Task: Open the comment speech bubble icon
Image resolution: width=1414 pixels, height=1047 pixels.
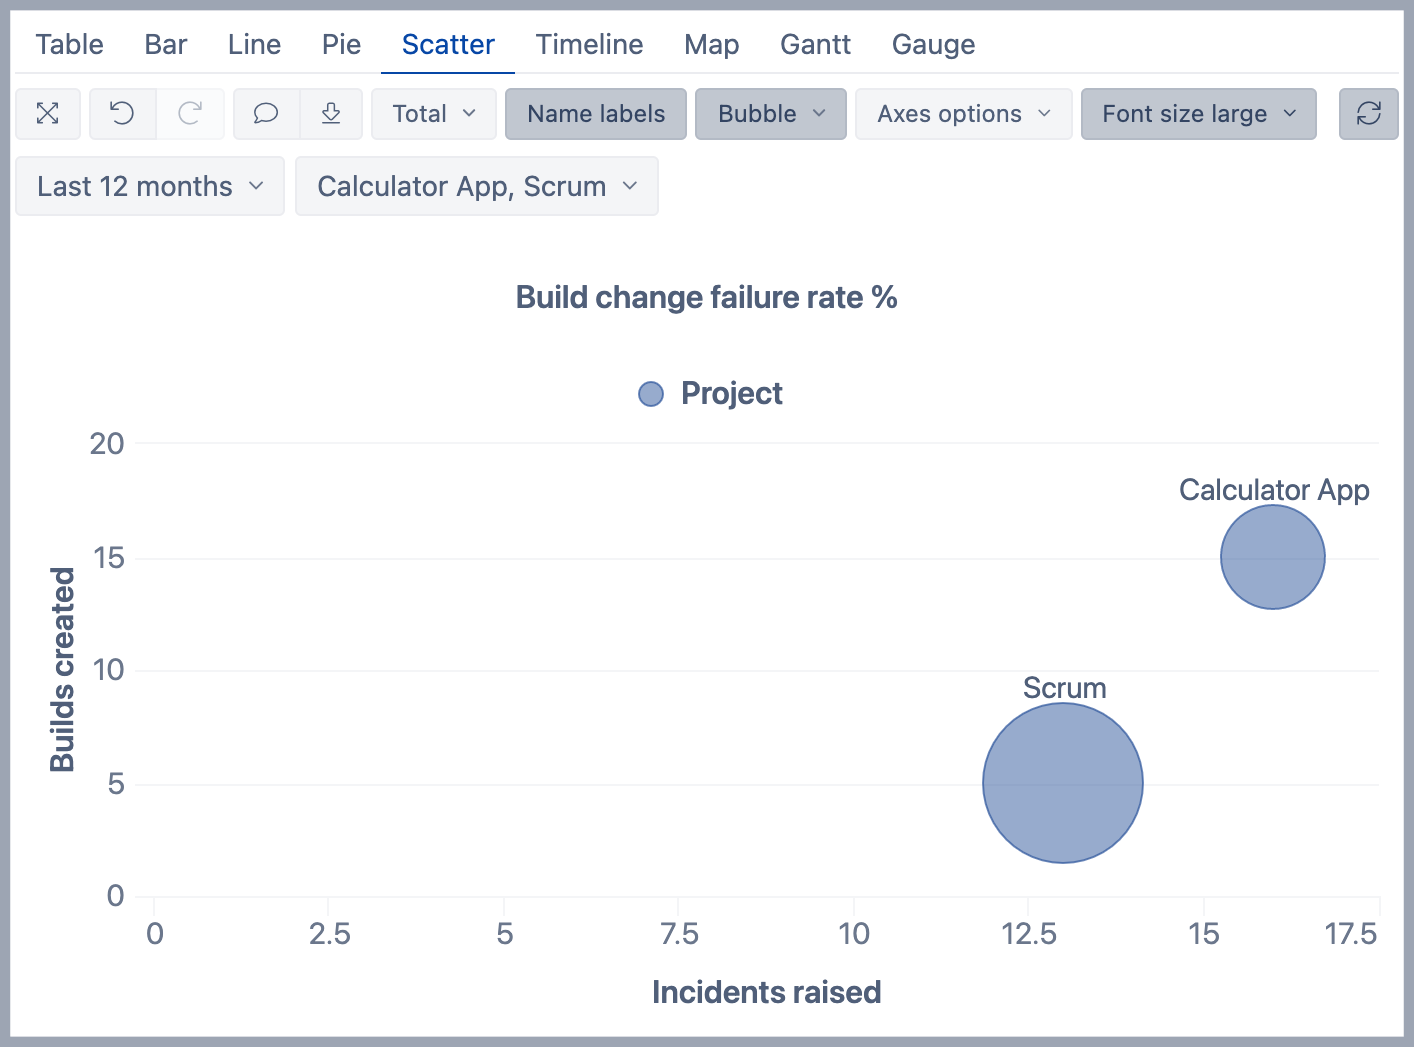Action: [x=266, y=114]
